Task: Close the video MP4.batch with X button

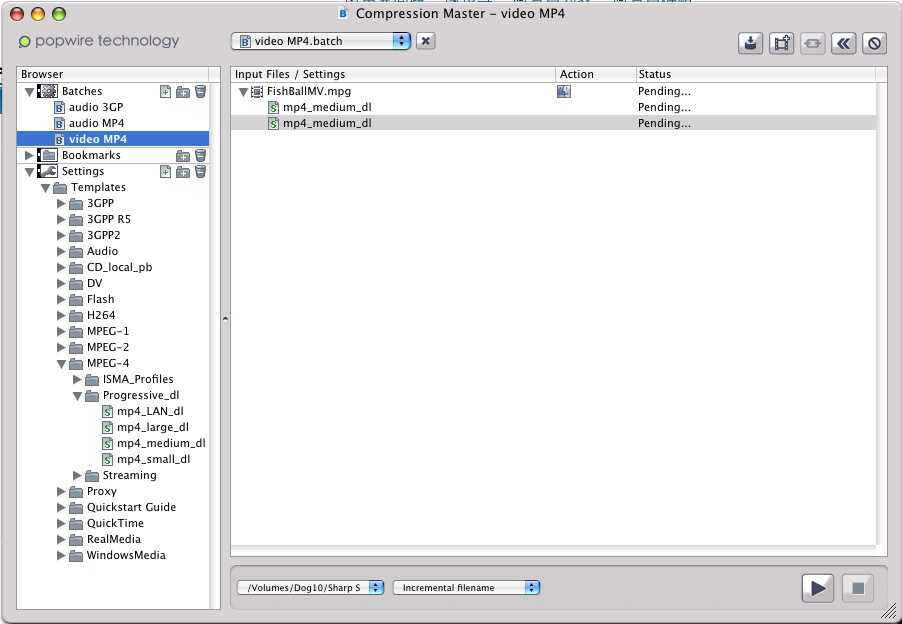Action: tap(425, 41)
